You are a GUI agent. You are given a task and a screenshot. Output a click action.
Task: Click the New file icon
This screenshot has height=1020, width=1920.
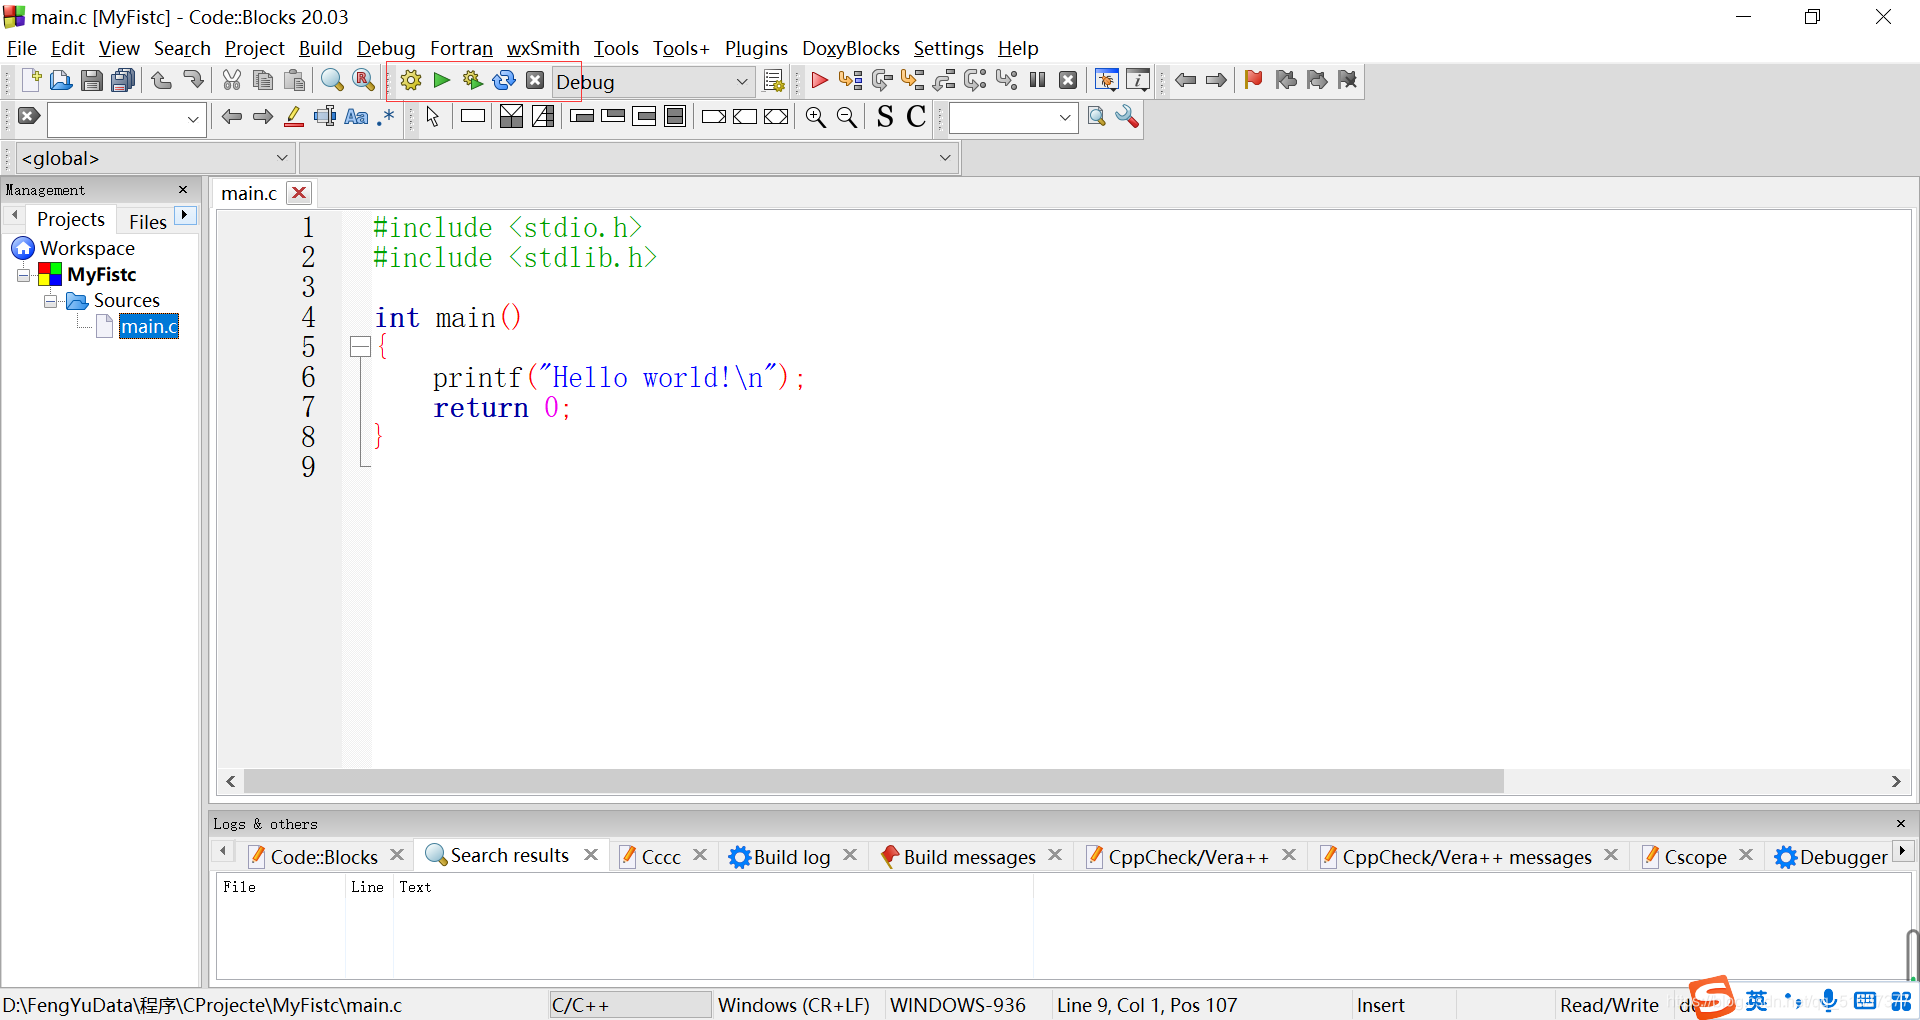coord(30,80)
